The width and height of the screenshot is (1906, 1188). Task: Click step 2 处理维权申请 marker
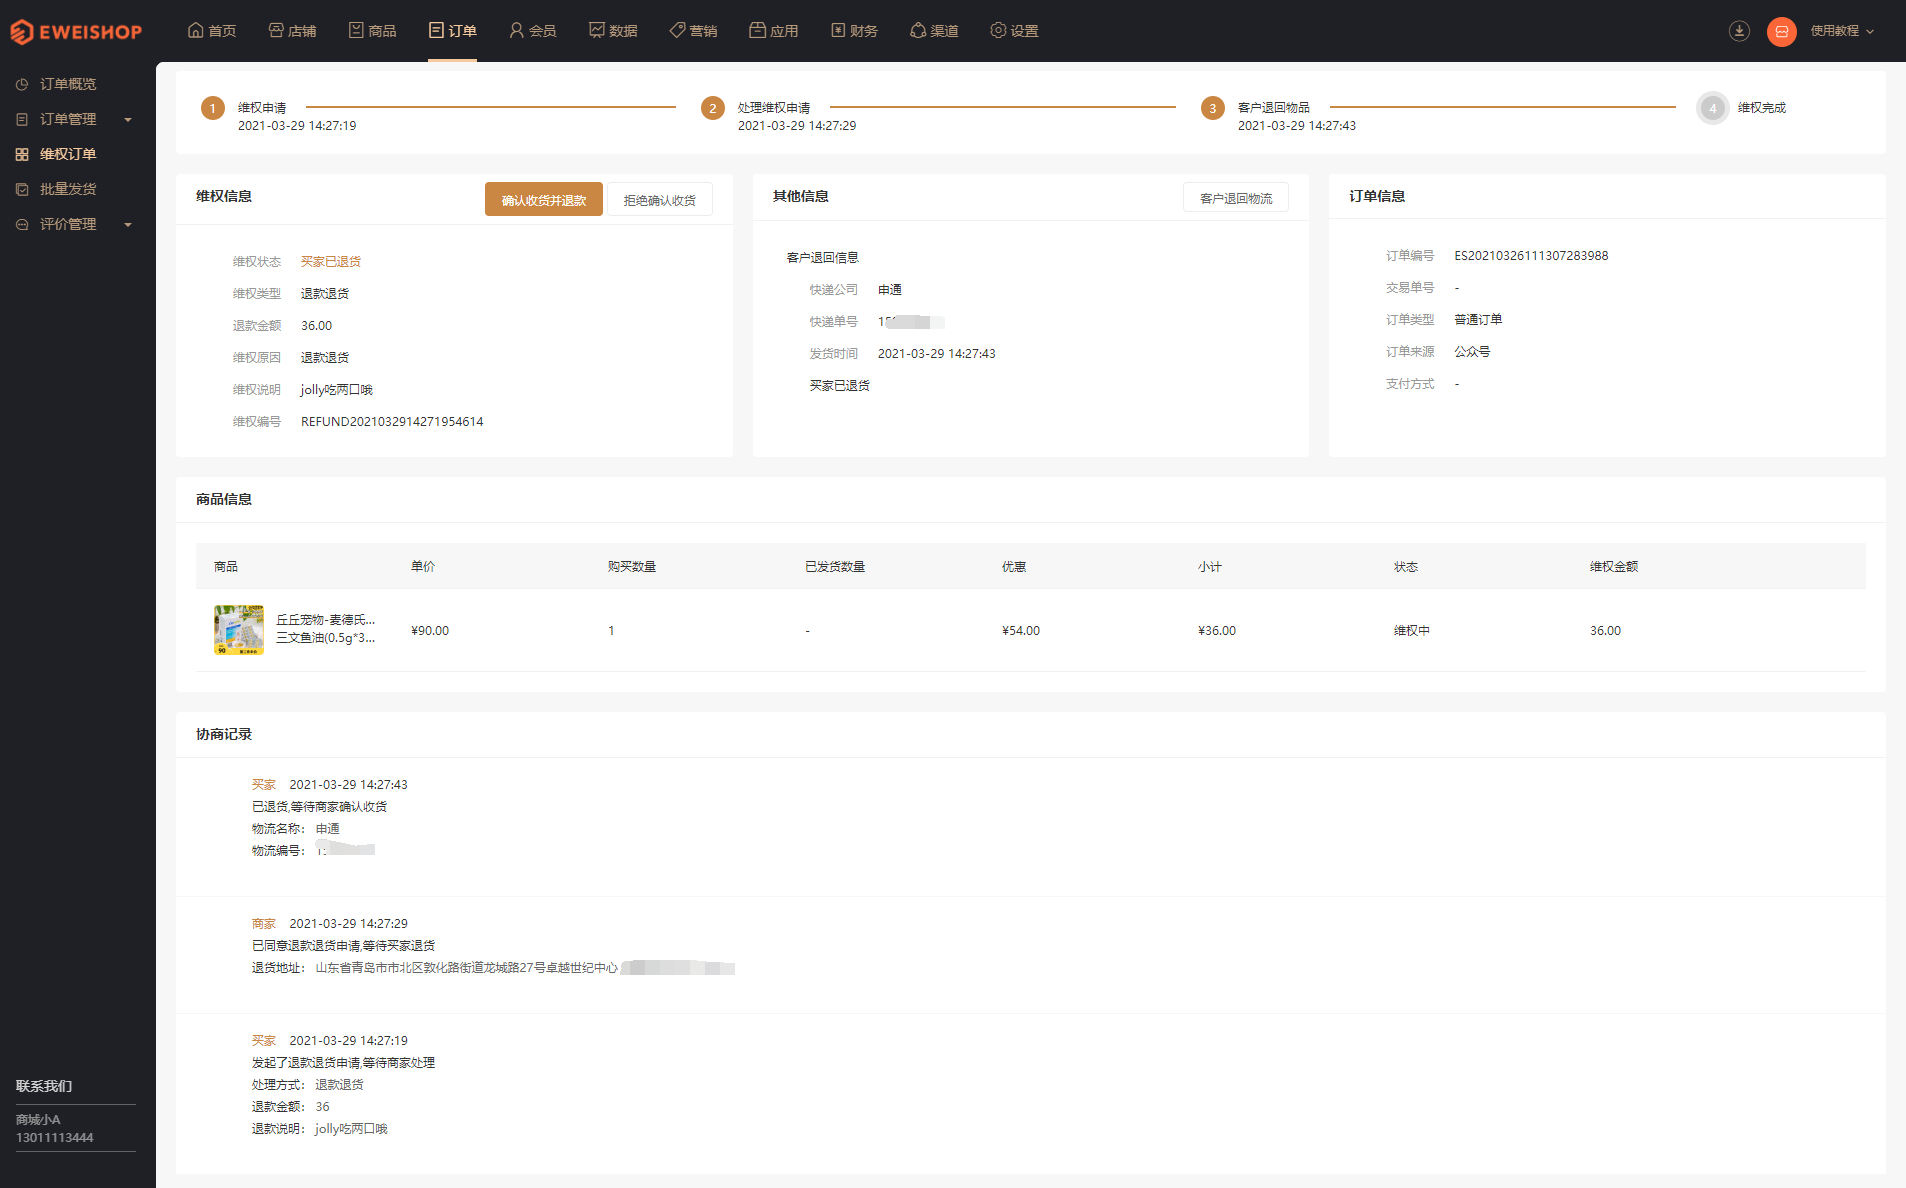pos(712,108)
